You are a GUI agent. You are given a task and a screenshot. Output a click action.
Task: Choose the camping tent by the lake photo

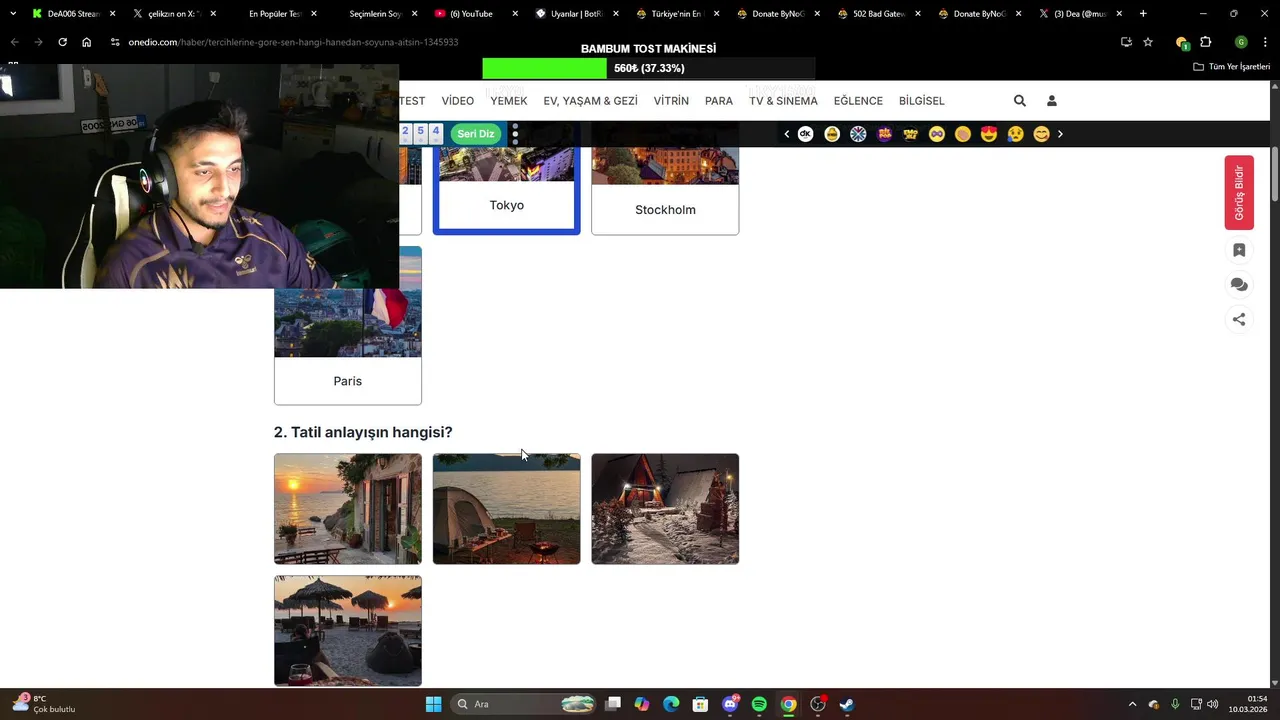tap(506, 509)
